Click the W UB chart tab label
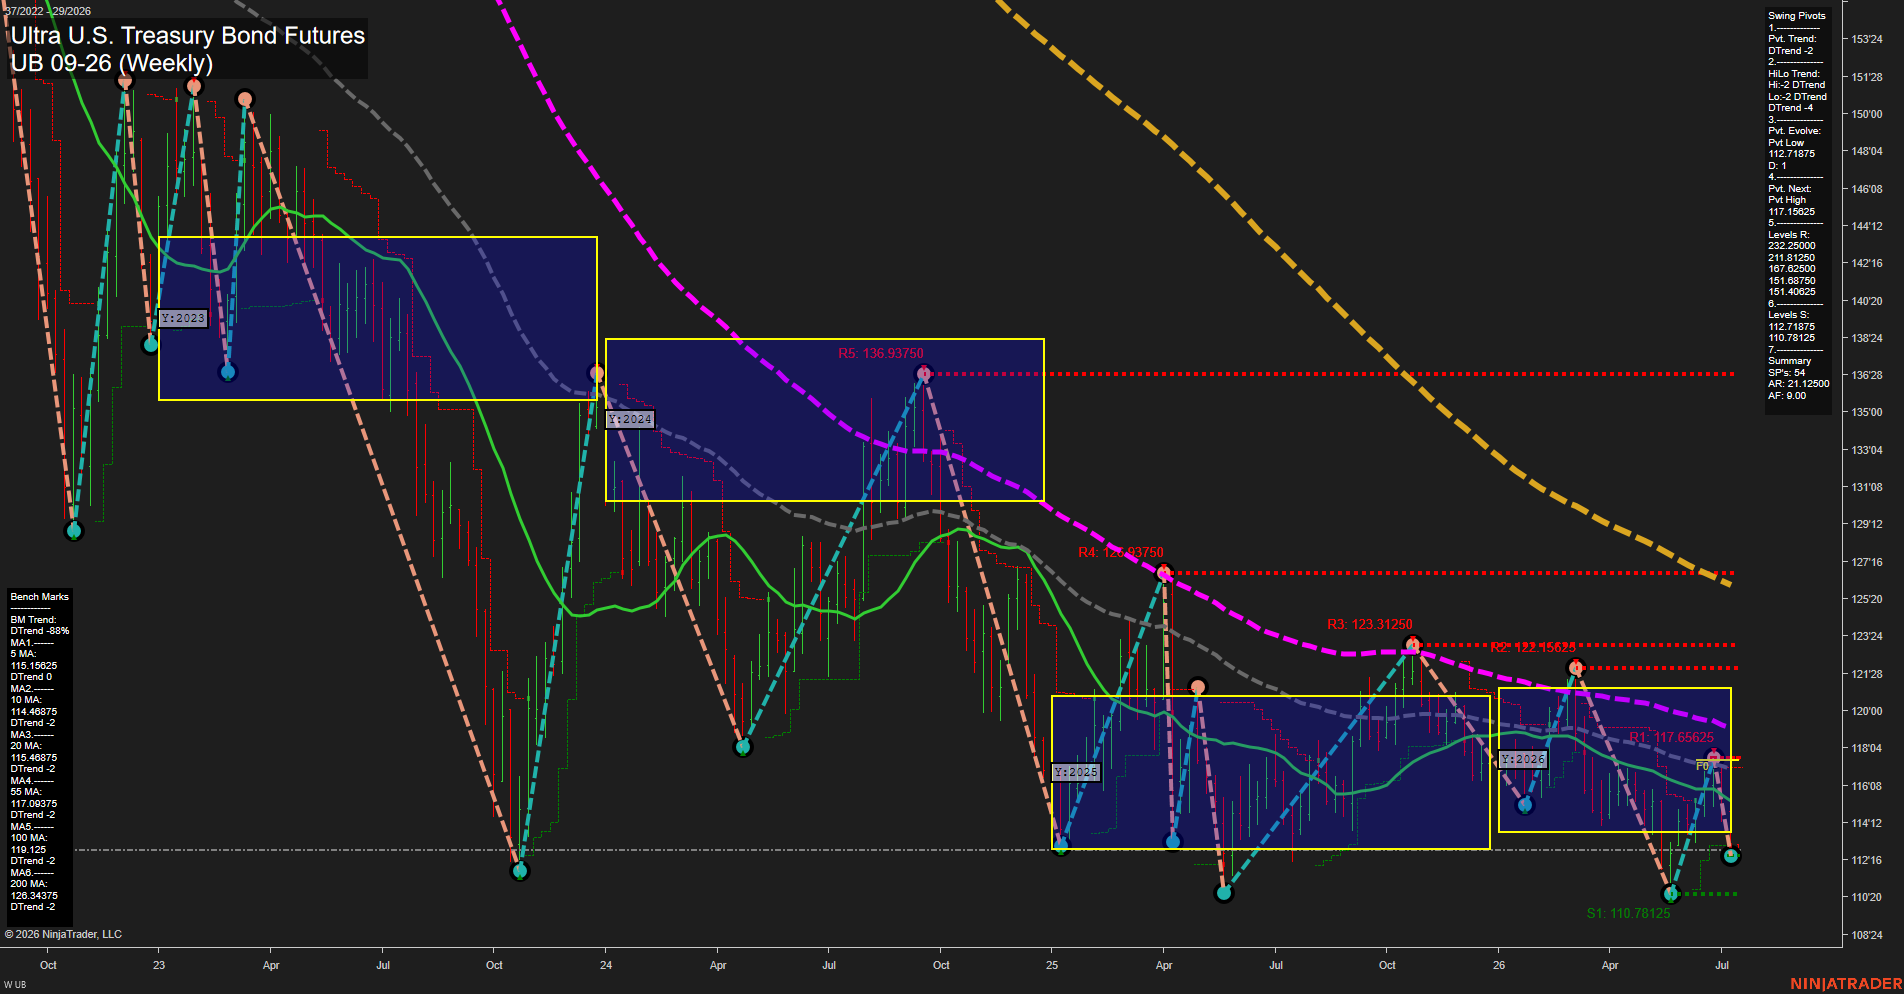Image resolution: width=1904 pixels, height=994 pixels. pos(15,985)
